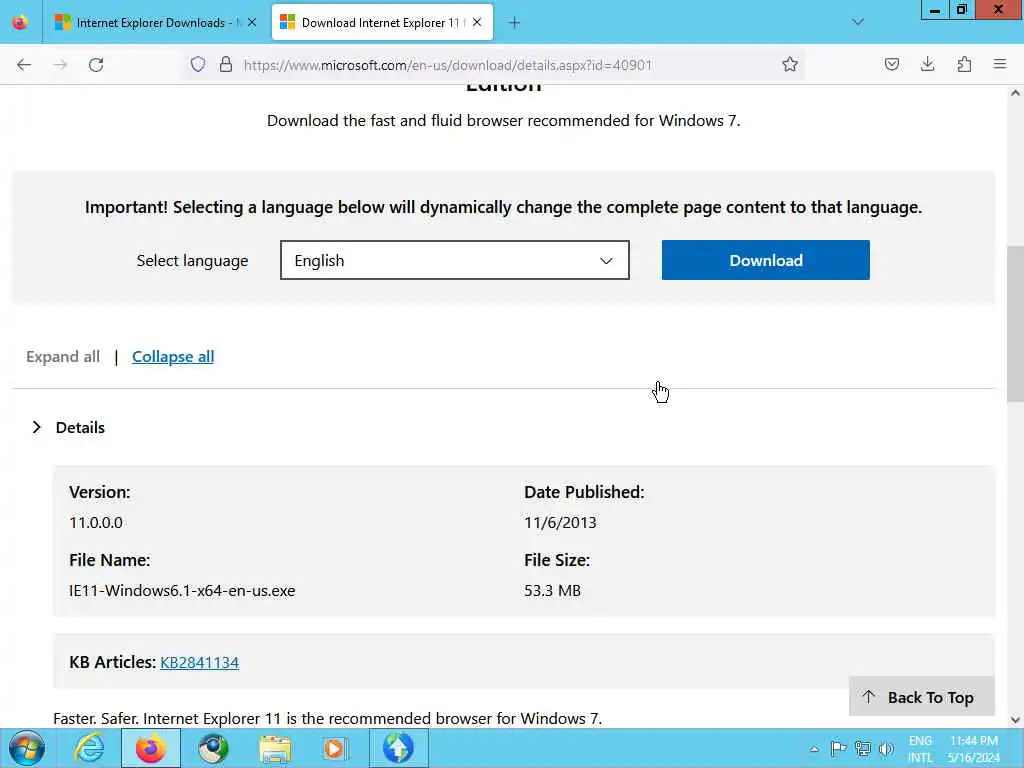Screen dimensions: 1024x768
Task: Open the Windows Start menu
Action: (27, 748)
